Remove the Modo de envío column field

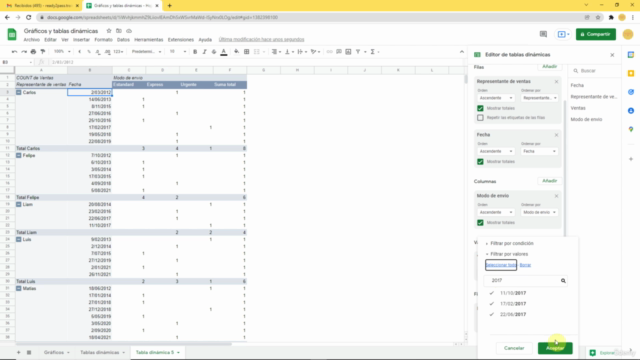pyautogui.click(x=556, y=196)
